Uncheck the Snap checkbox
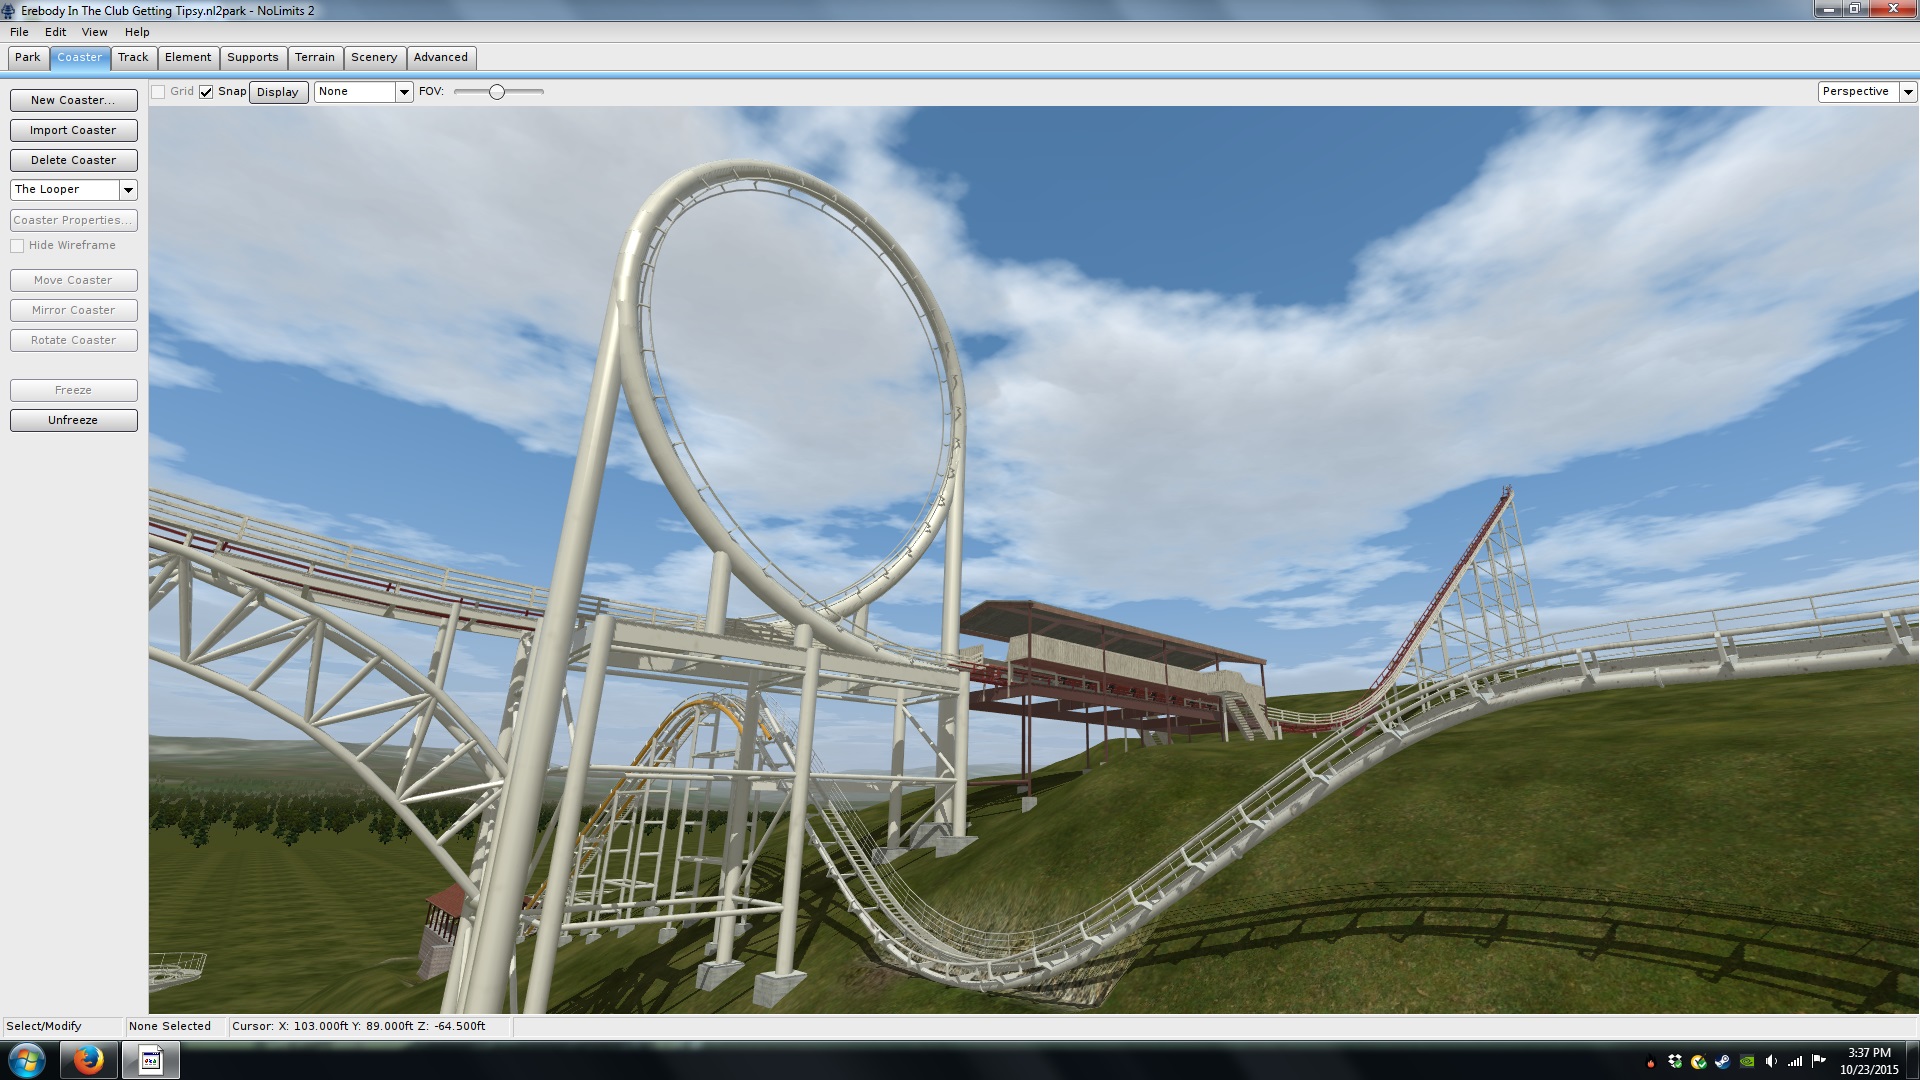This screenshot has height=1080, width=1920. tap(206, 92)
